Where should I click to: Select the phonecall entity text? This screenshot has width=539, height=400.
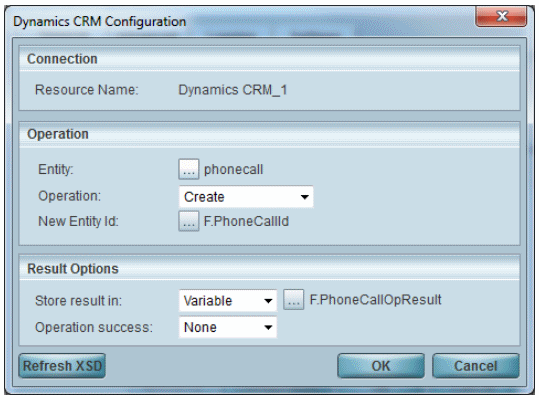(233, 169)
